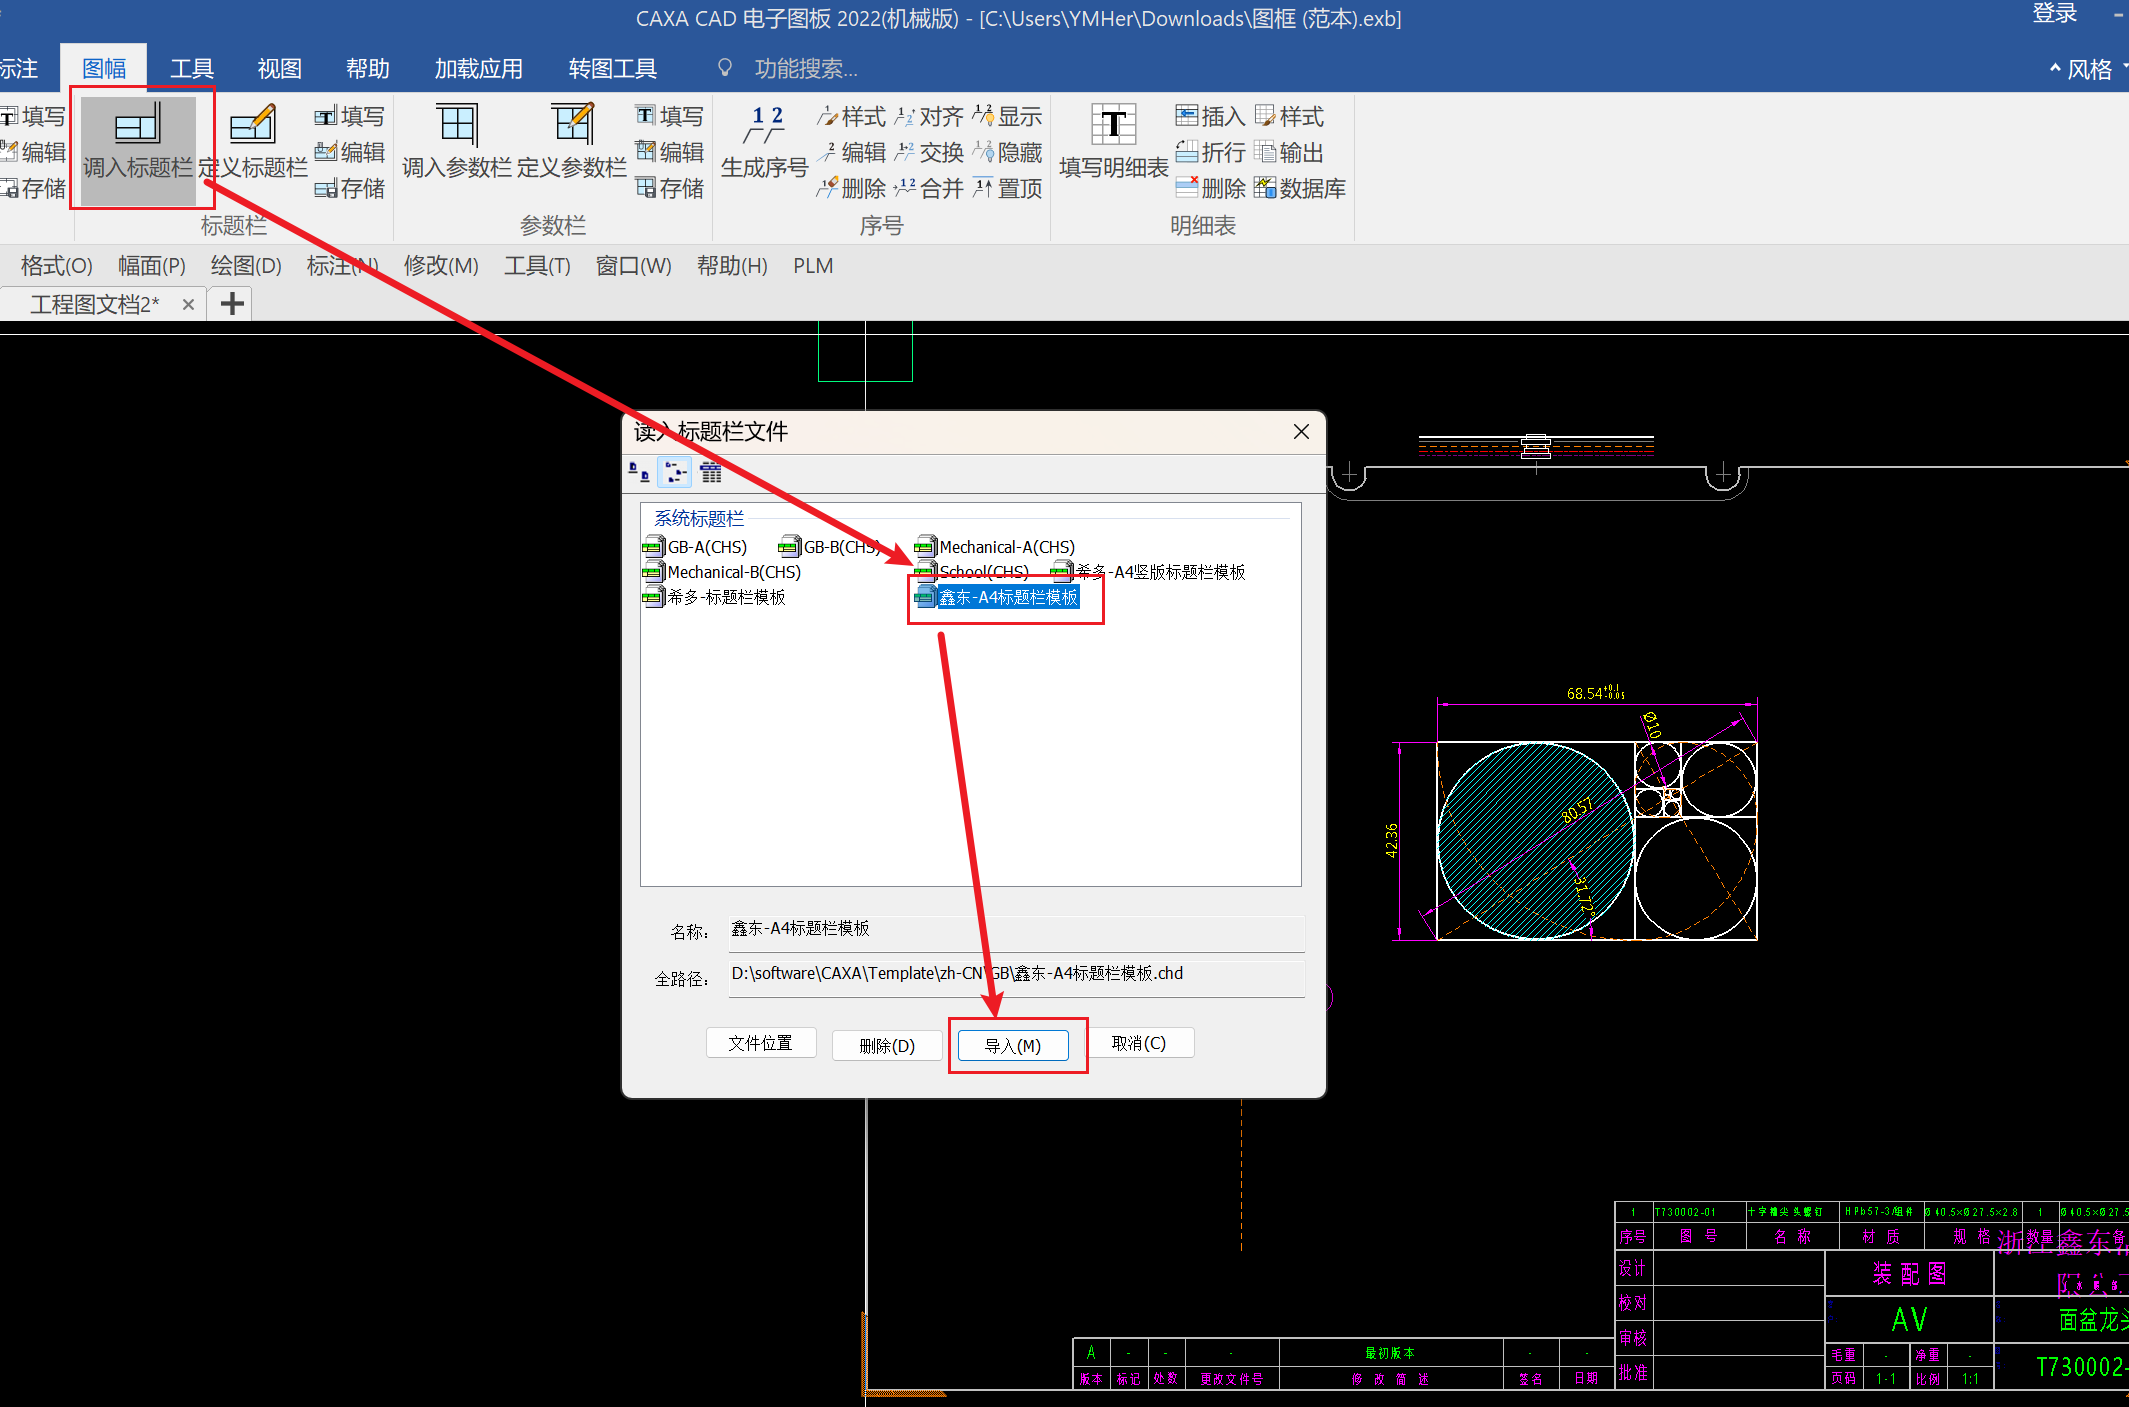The image size is (2129, 1407).
Task: Click 编辑 in the 标题栏 group
Action: 350,152
